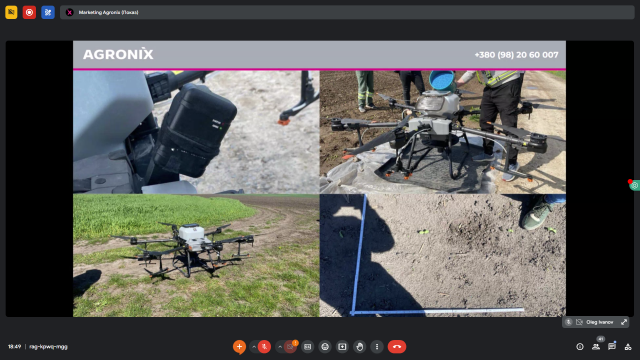
Task: Send a reaction emoji
Action: click(325, 347)
